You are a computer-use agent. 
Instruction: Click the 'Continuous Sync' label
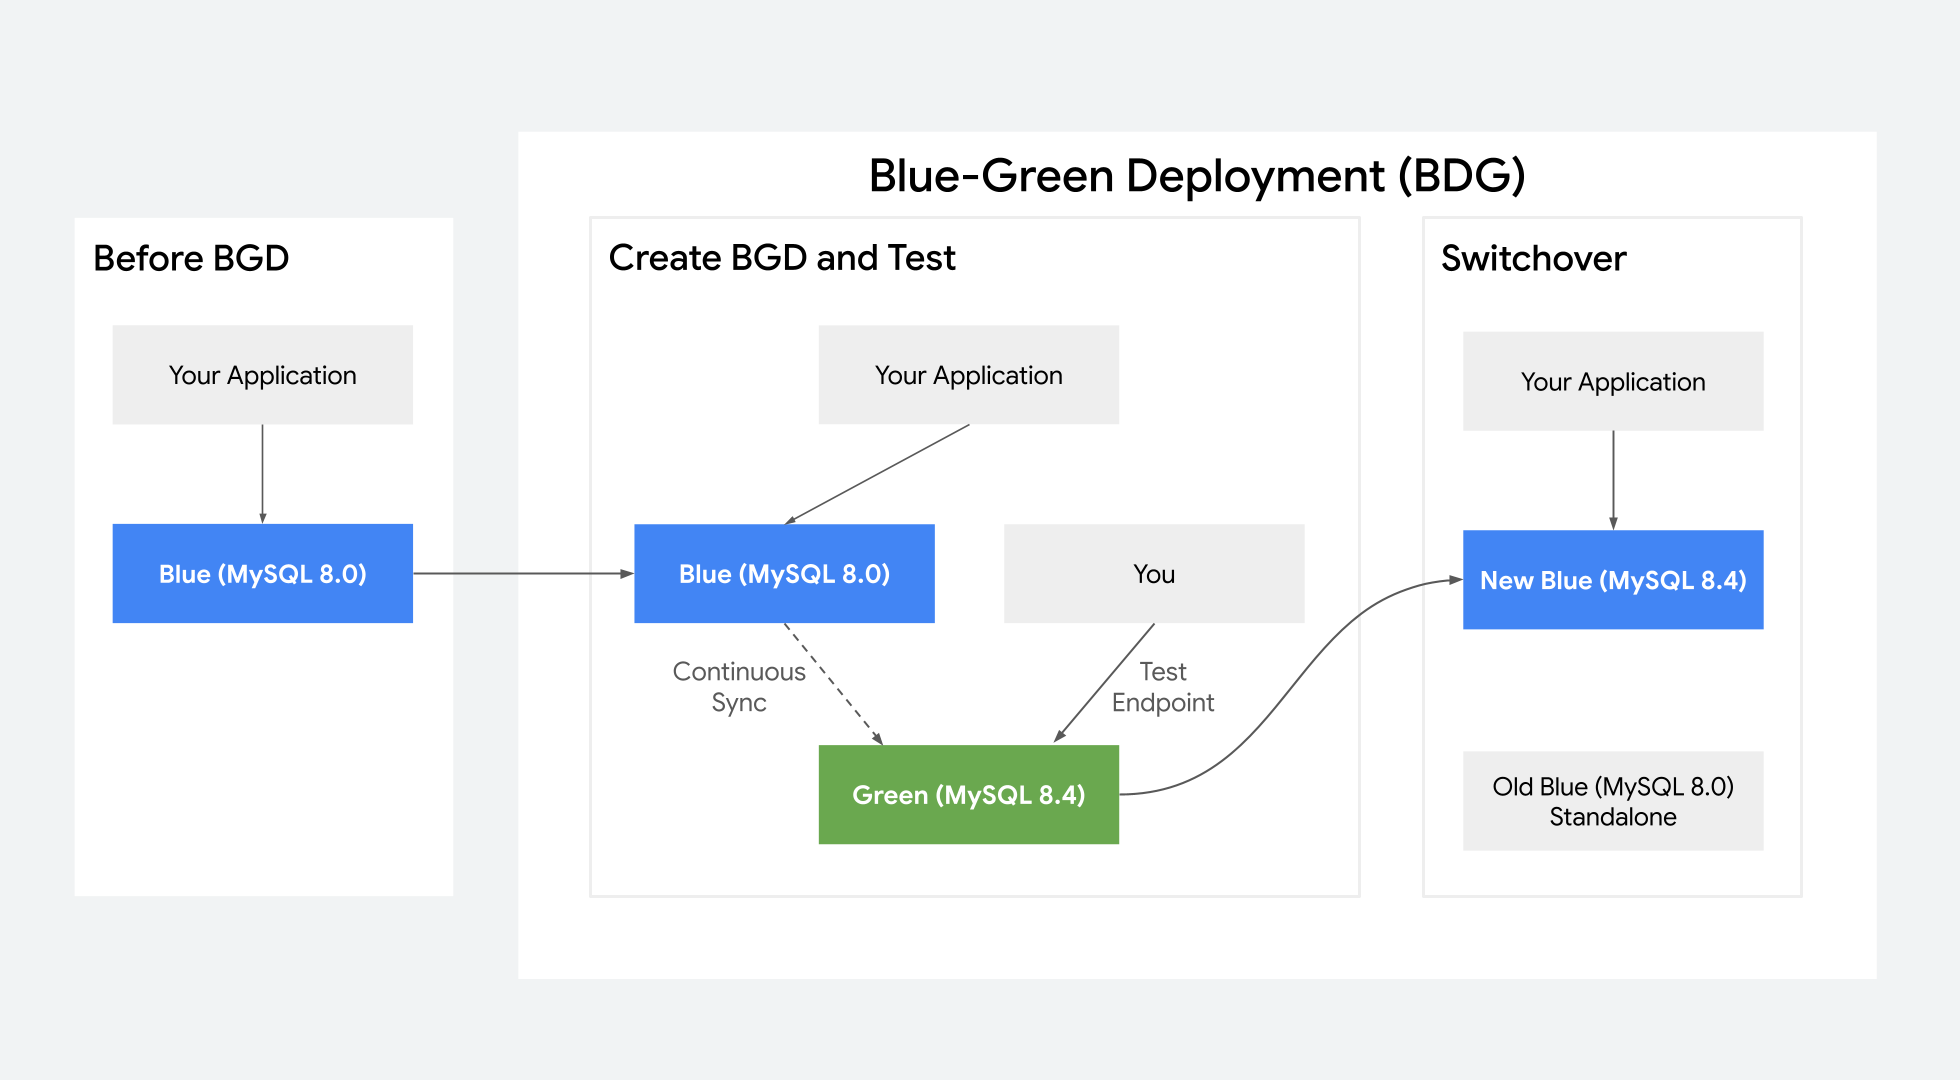click(739, 687)
